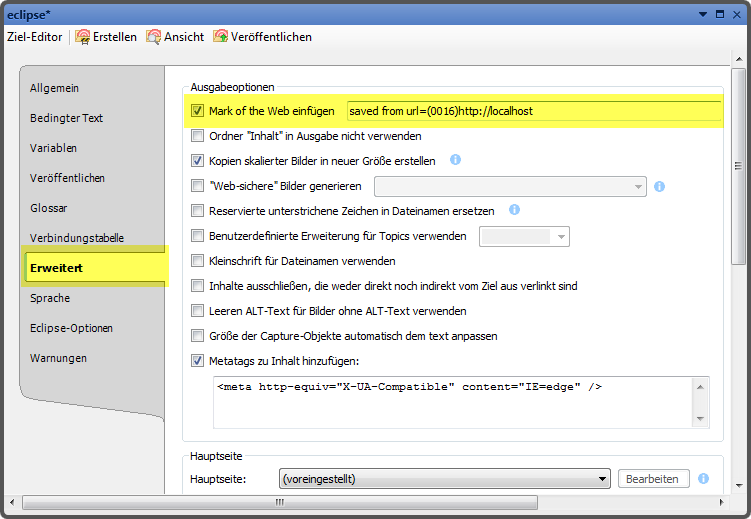Screen dimensions: 751x519
Task: Select the Eclipse-Optionen tab
Action: (71, 328)
